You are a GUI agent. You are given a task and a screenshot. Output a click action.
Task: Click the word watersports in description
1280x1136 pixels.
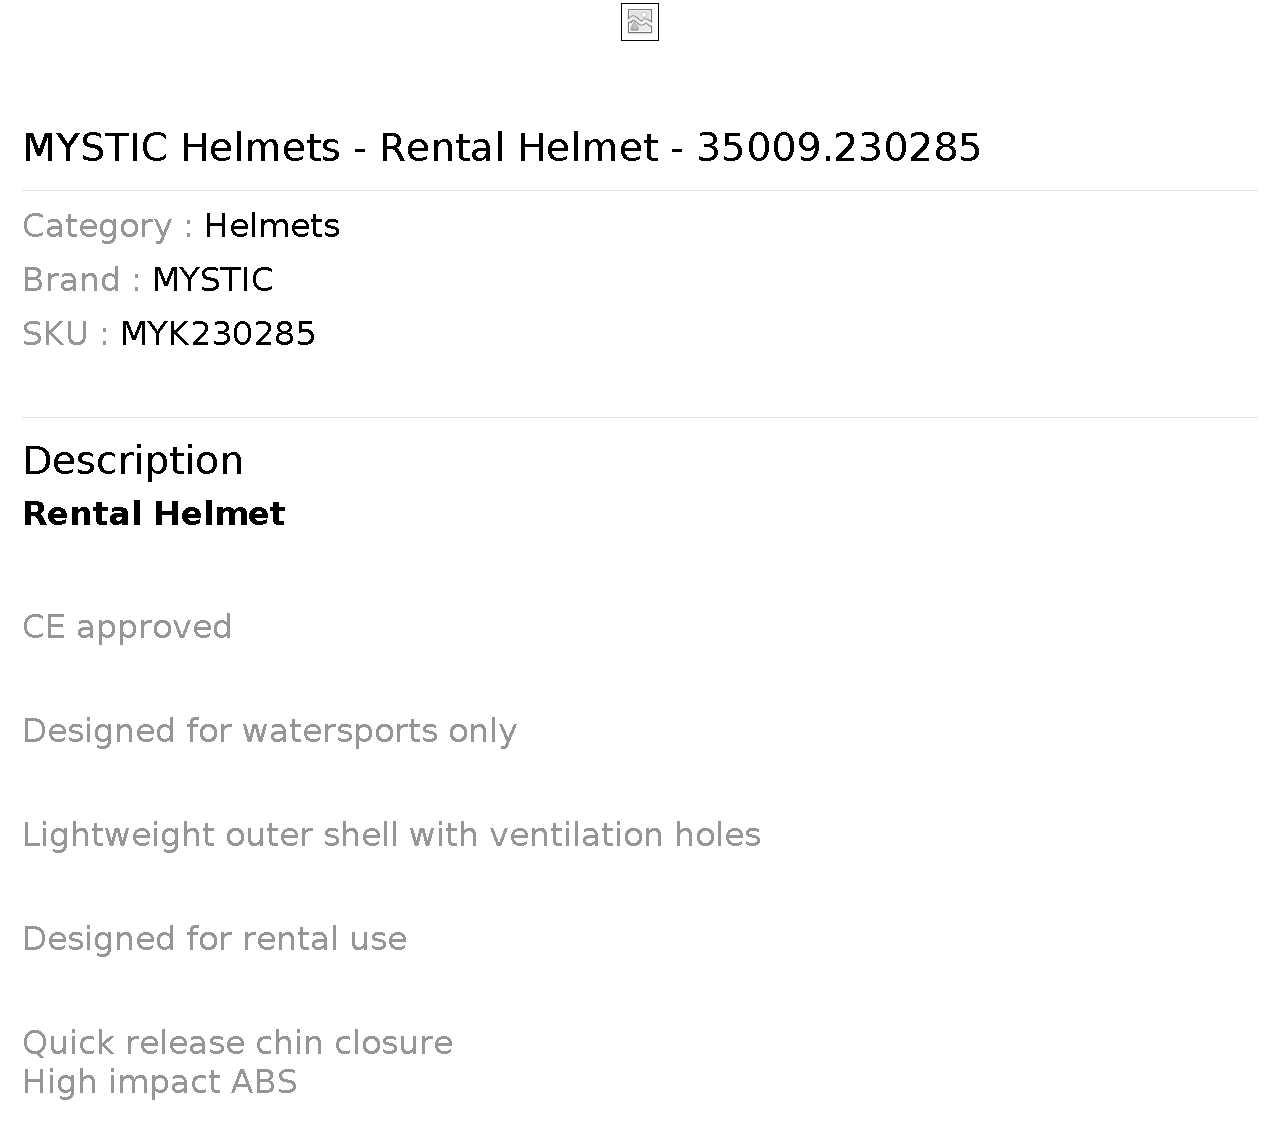pyautogui.click(x=340, y=731)
